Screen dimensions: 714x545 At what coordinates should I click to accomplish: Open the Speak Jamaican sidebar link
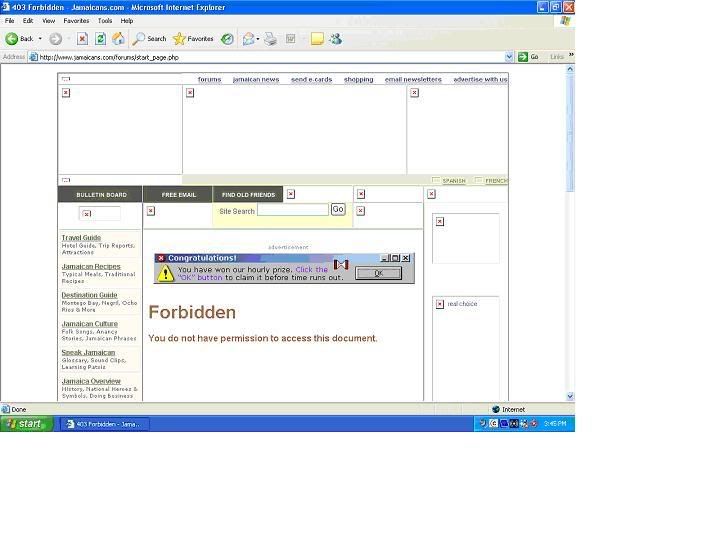pyautogui.click(x=88, y=352)
